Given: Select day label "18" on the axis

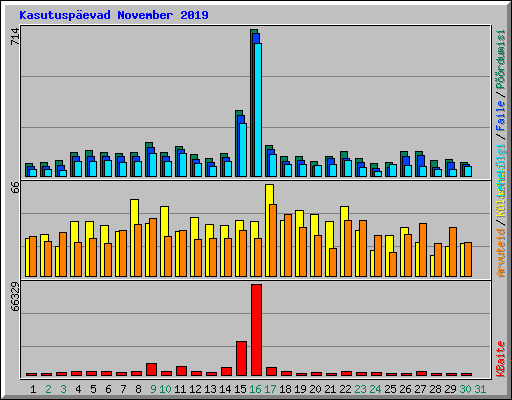Looking at the screenshot, I should pyautogui.click(x=285, y=389).
